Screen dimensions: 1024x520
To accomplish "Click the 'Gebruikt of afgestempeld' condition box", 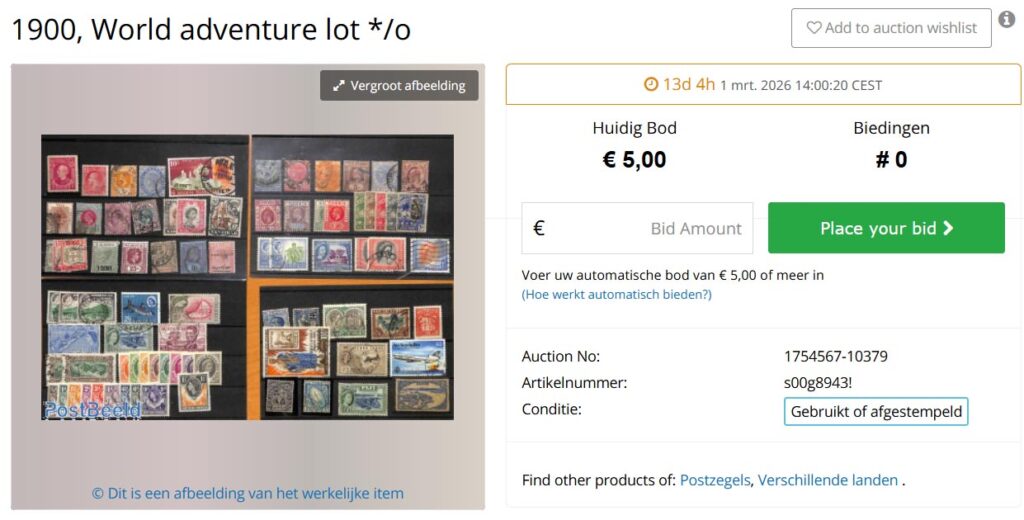I will (876, 411).
